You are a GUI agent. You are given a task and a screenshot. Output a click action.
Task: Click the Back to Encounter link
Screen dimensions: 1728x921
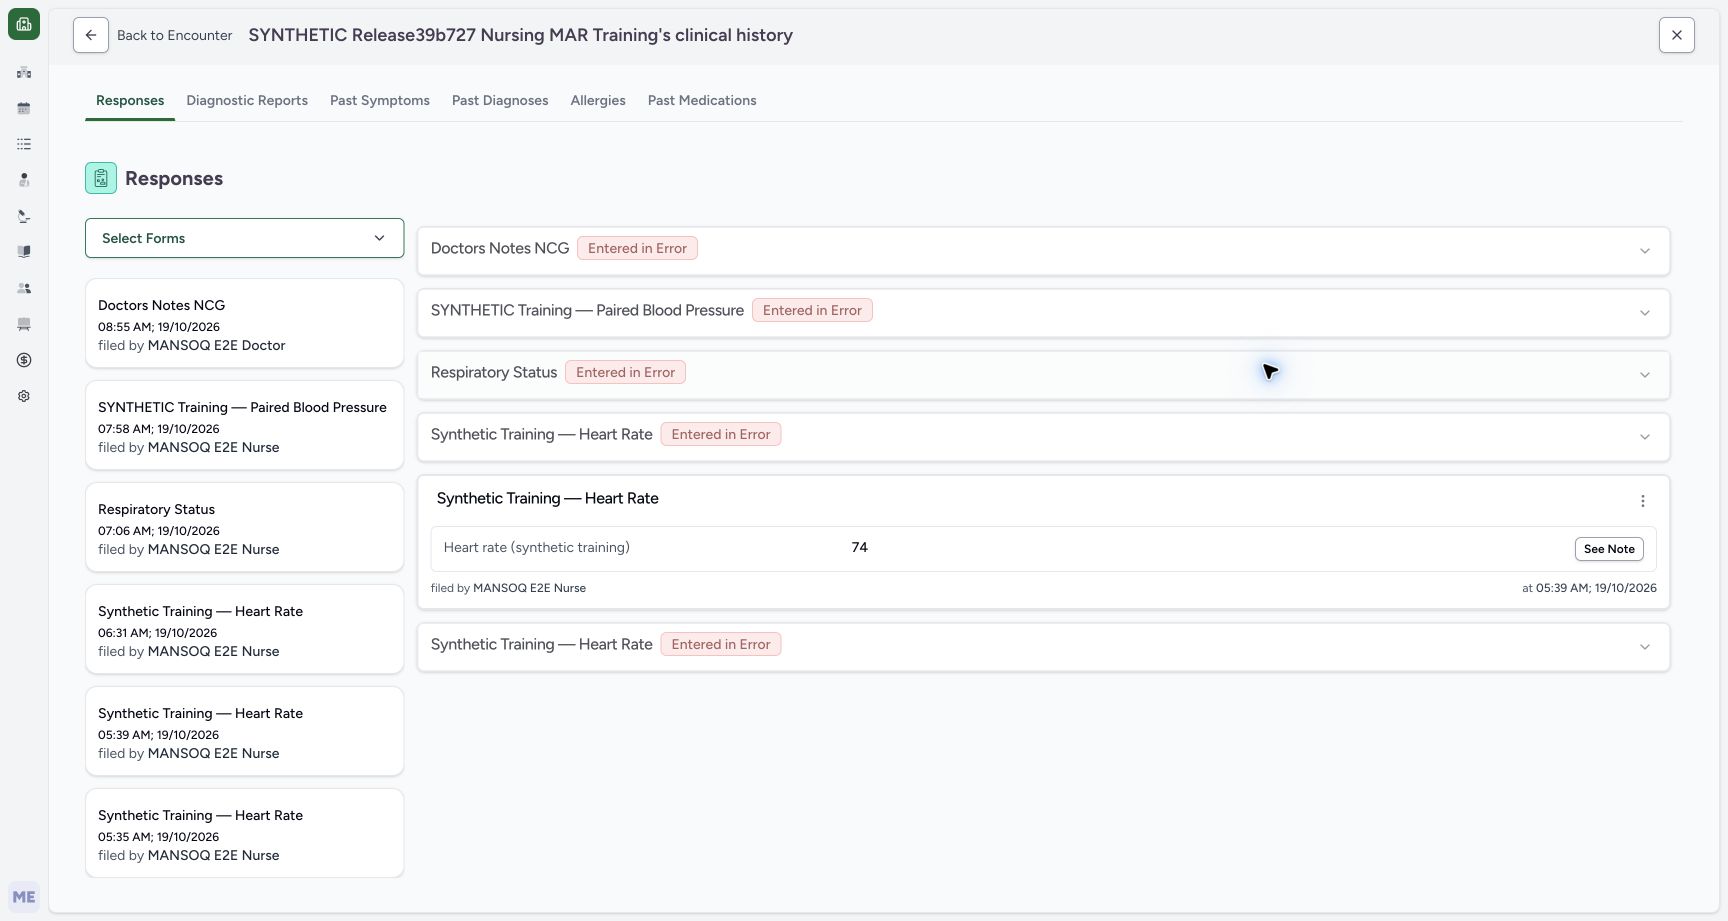(175, 35)
